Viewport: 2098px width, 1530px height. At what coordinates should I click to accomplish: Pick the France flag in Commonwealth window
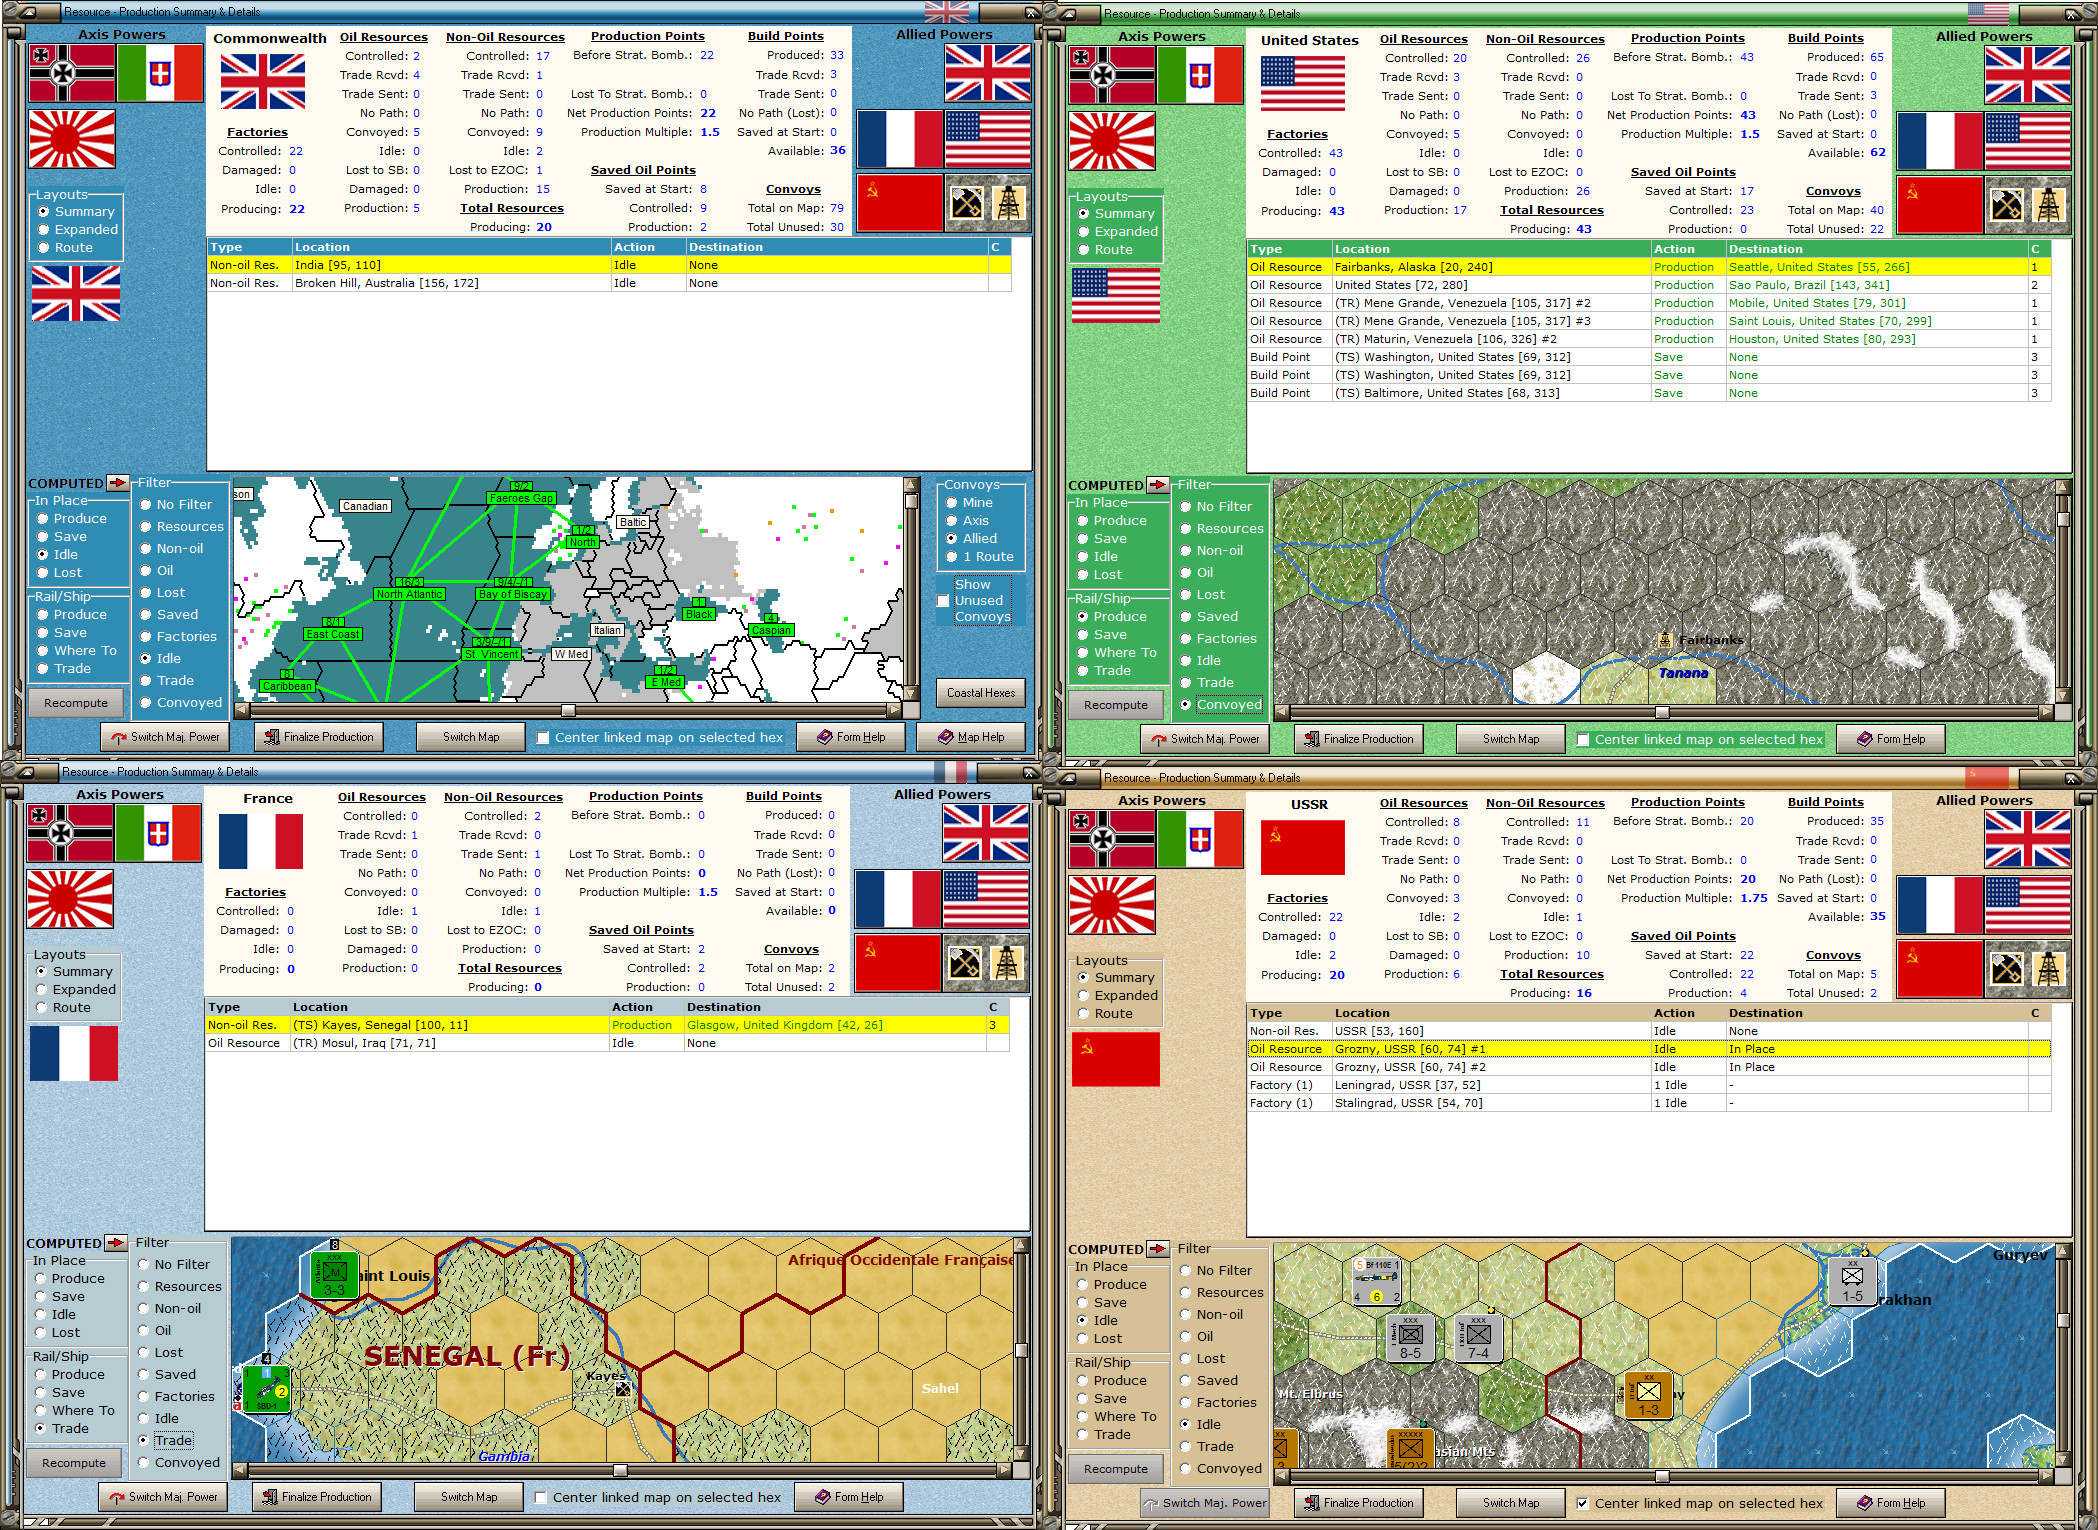[x=900, y=139]
